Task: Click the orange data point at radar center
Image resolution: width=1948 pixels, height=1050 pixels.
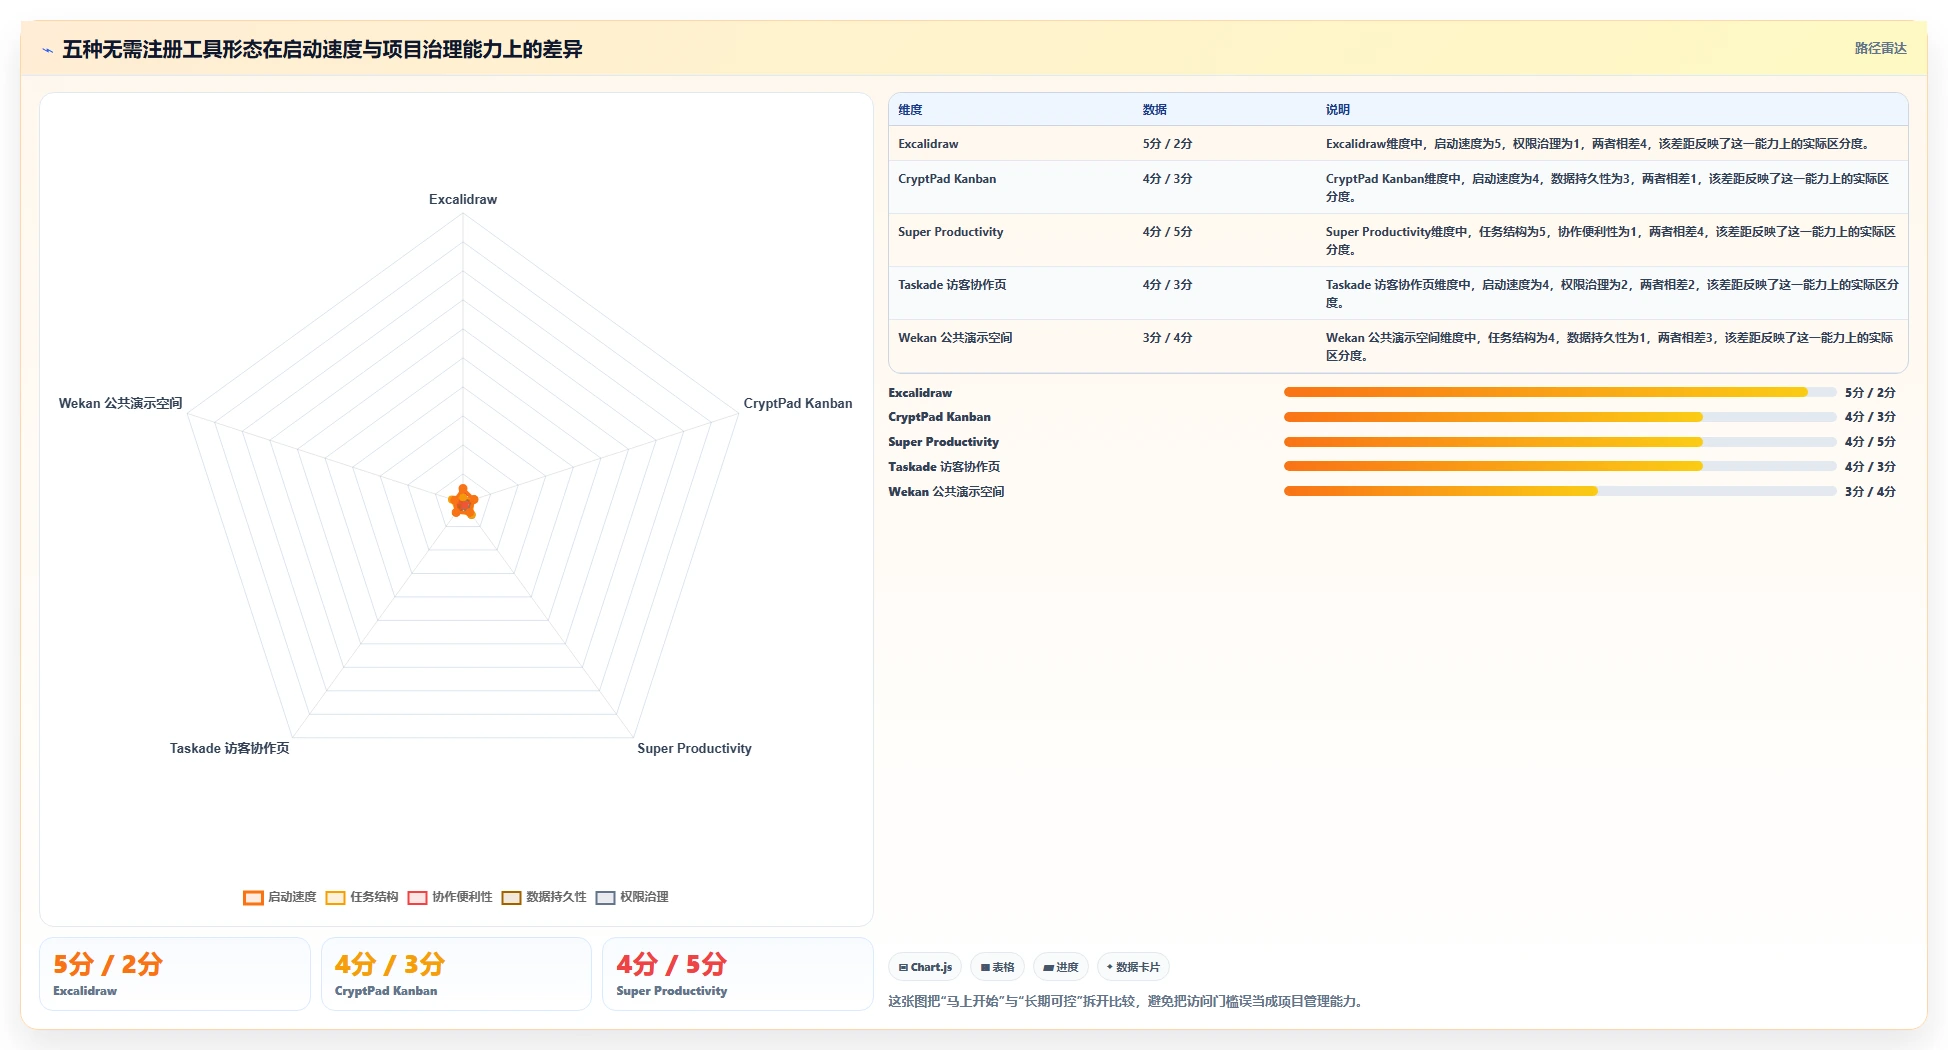Action: pos(463,503)
